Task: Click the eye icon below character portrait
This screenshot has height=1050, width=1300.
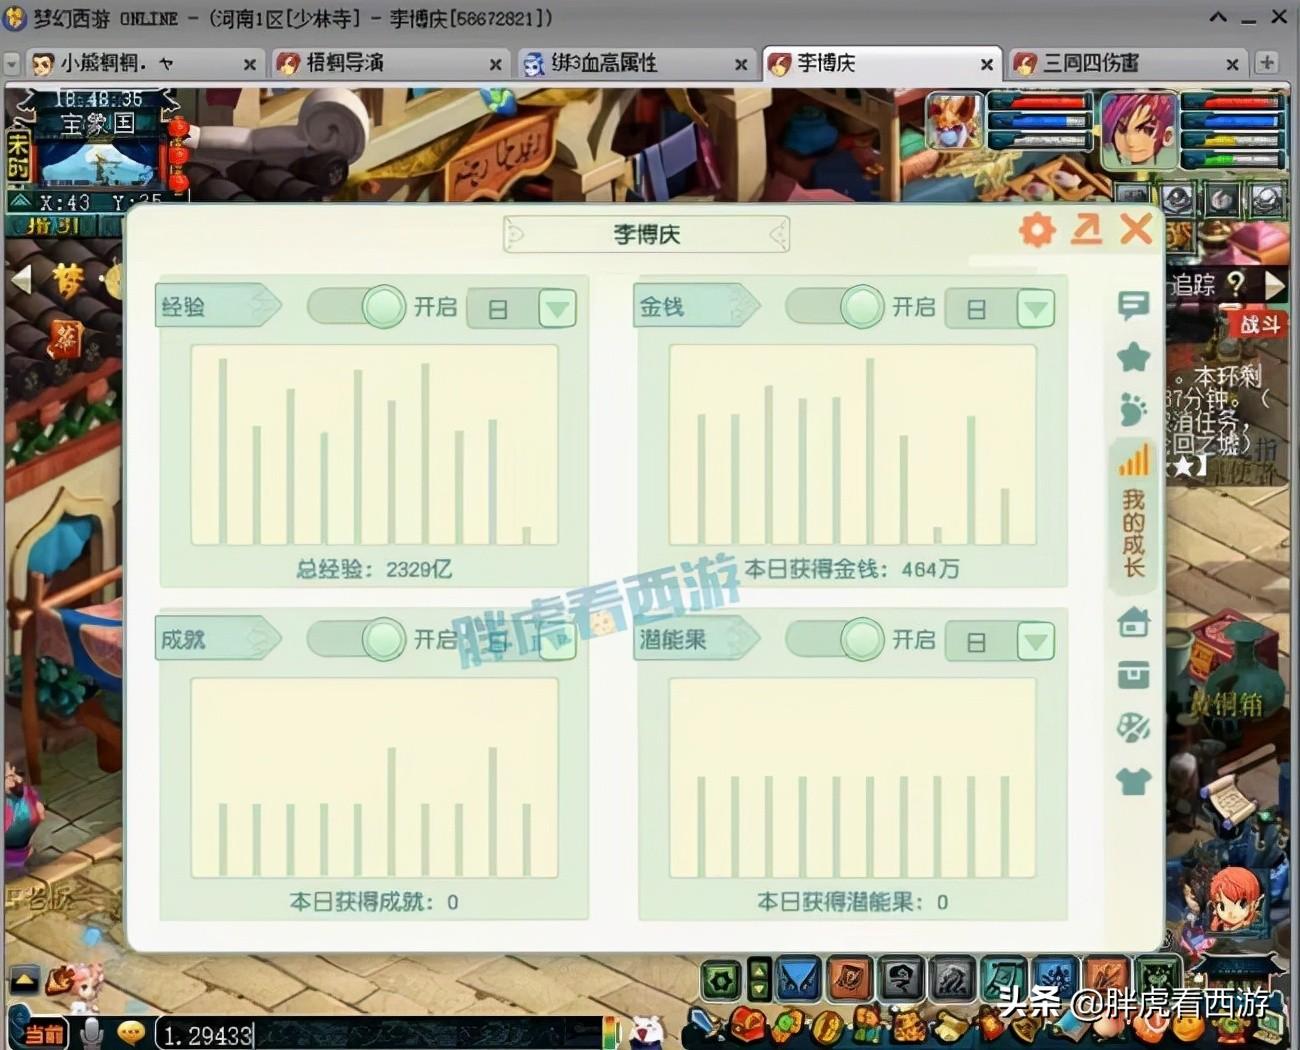Action: point(1176,200)
